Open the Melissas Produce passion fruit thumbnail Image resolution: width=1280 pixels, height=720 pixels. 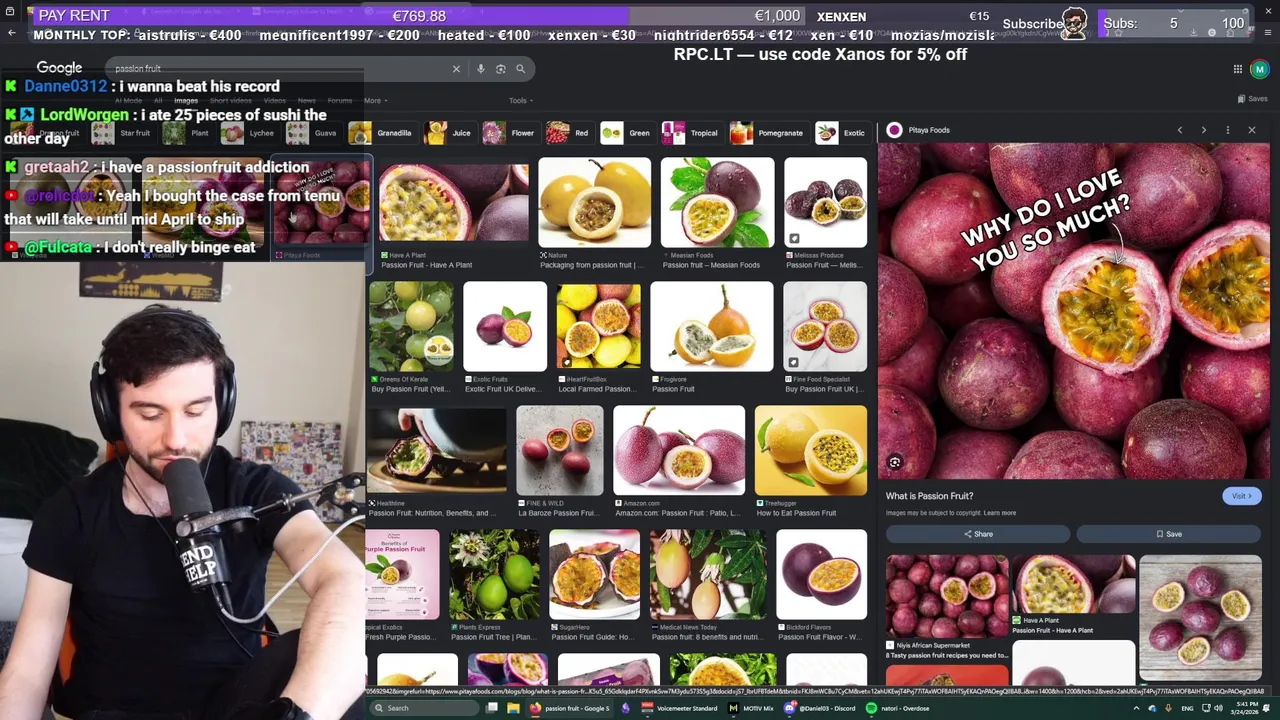click(825, 203)
